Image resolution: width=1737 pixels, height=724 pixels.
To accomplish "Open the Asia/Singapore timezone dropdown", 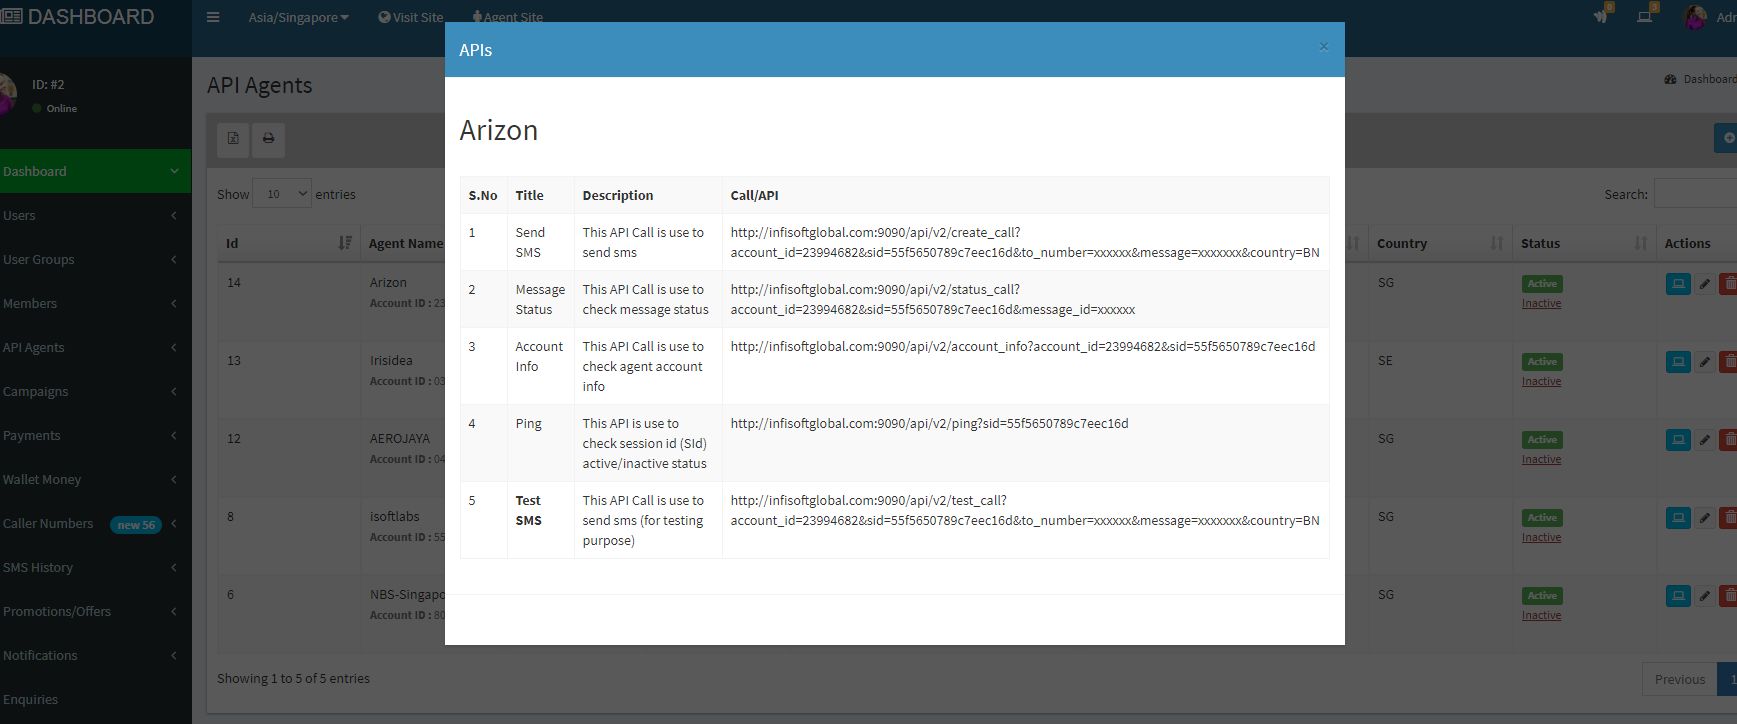I will click(298, 17).
